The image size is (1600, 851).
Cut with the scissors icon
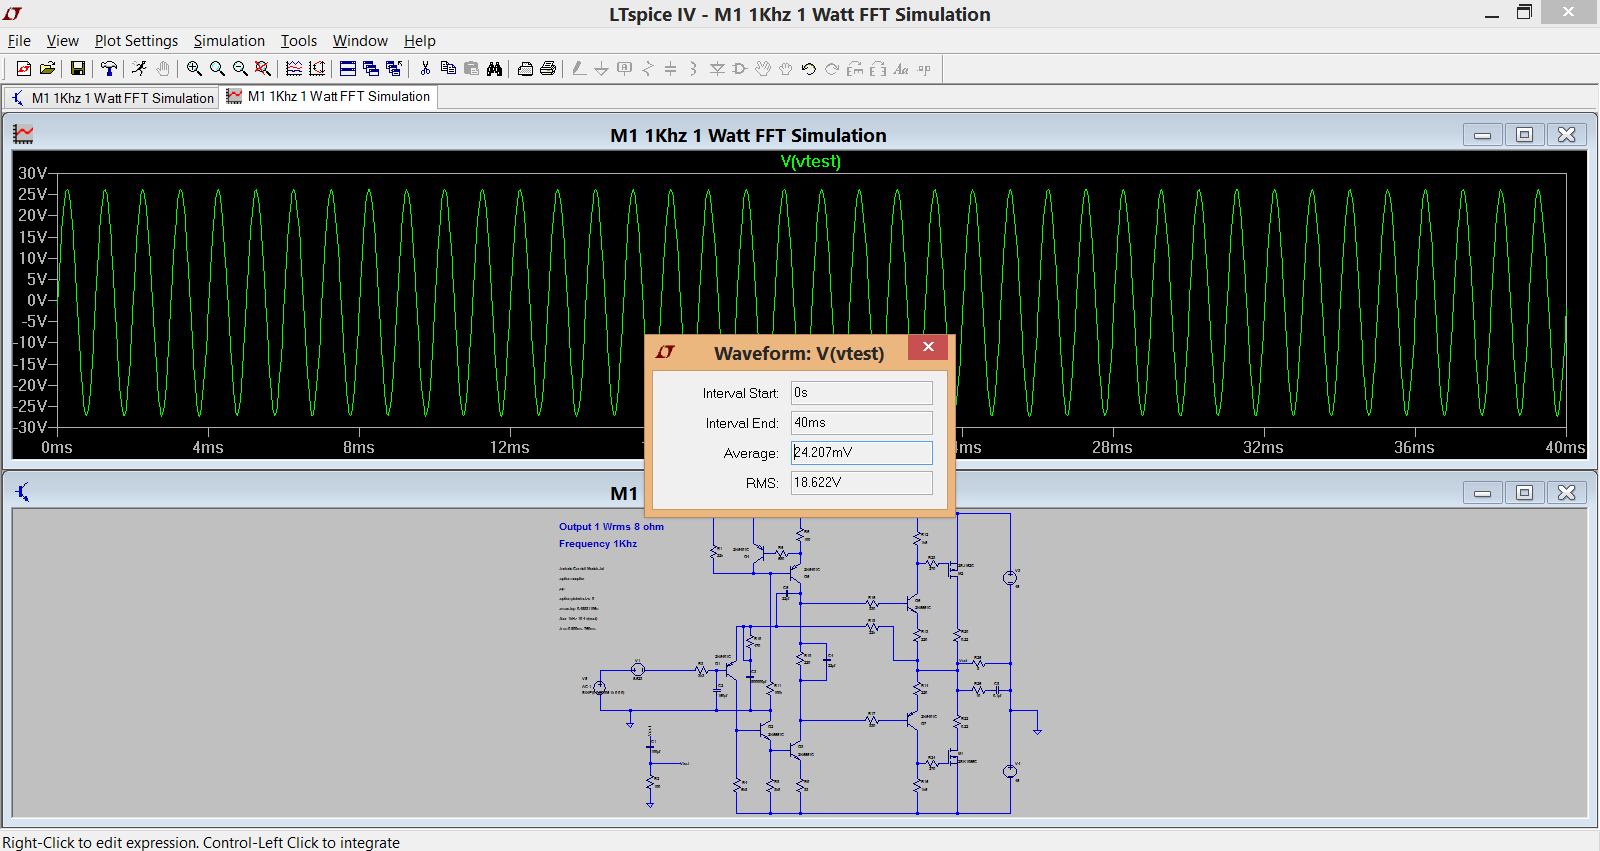[425, 69]
